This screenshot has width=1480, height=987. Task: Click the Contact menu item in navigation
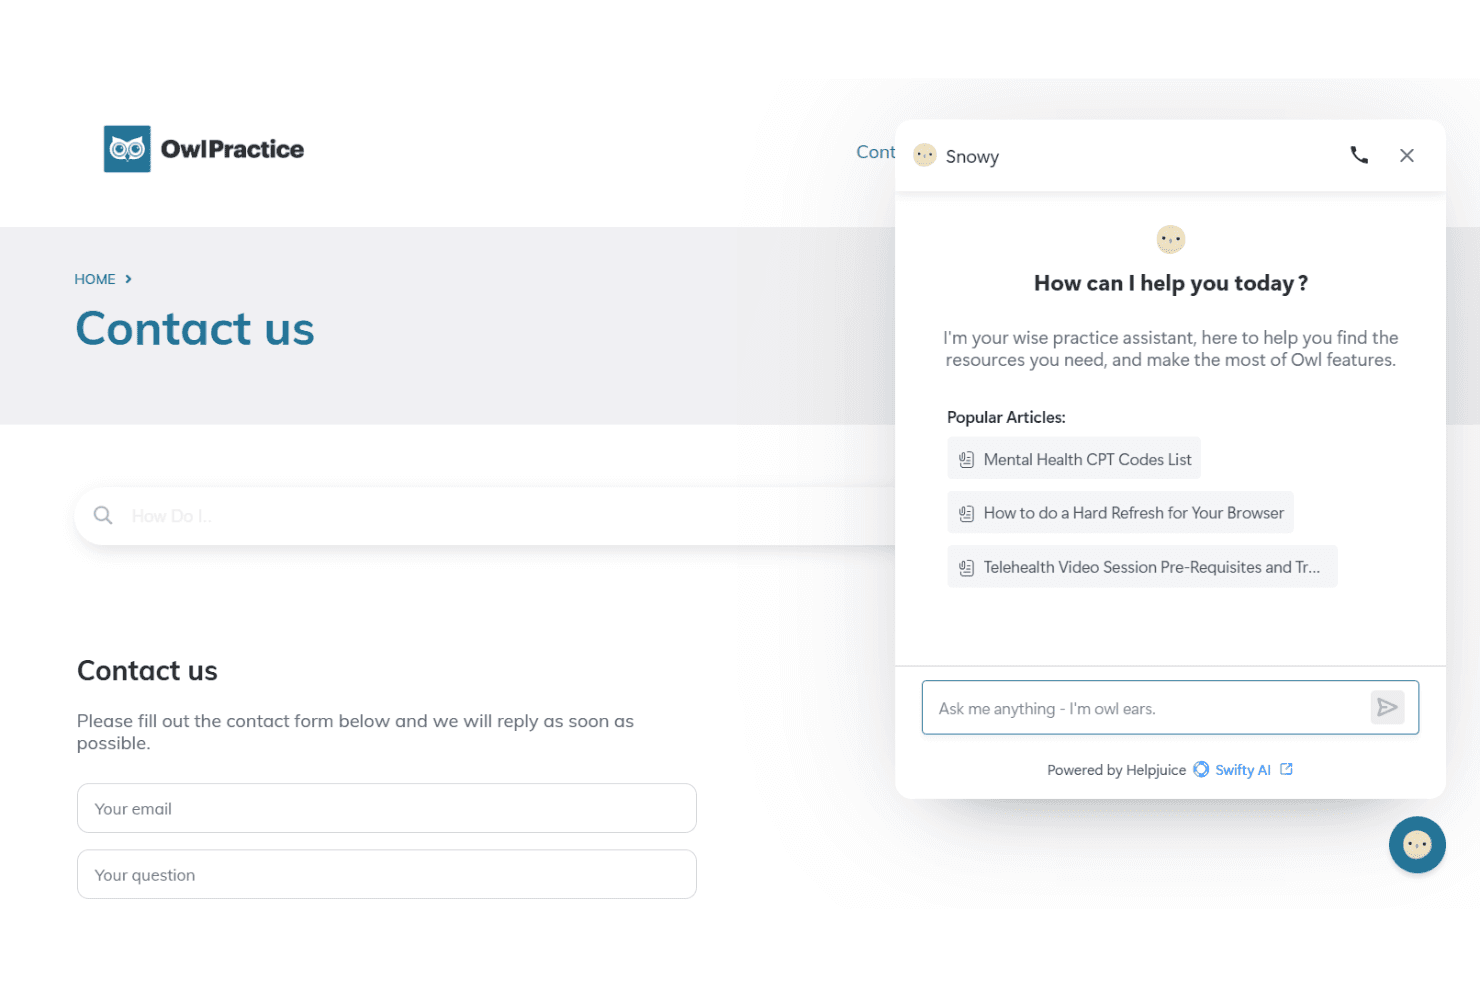[x=875, y=152]
